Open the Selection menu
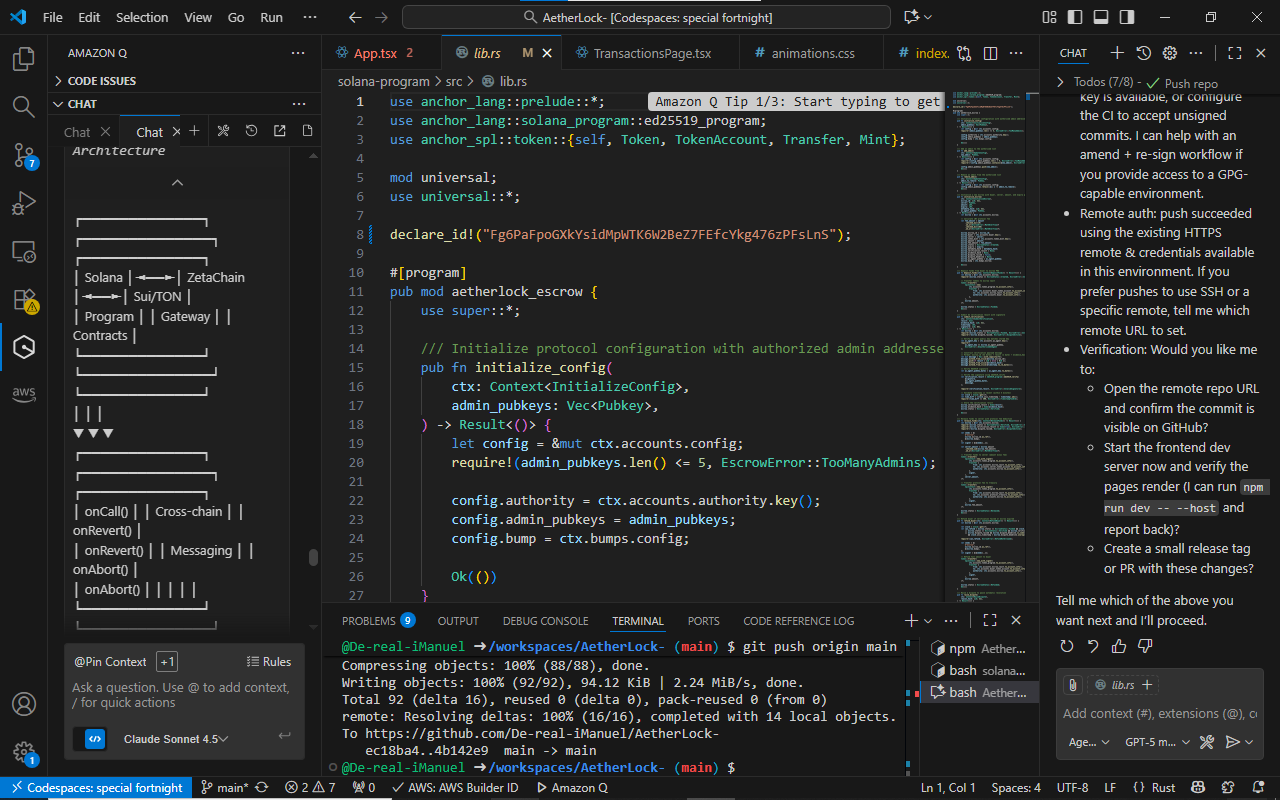Screen dimensions: 1280x800 [x=142, y=17]
